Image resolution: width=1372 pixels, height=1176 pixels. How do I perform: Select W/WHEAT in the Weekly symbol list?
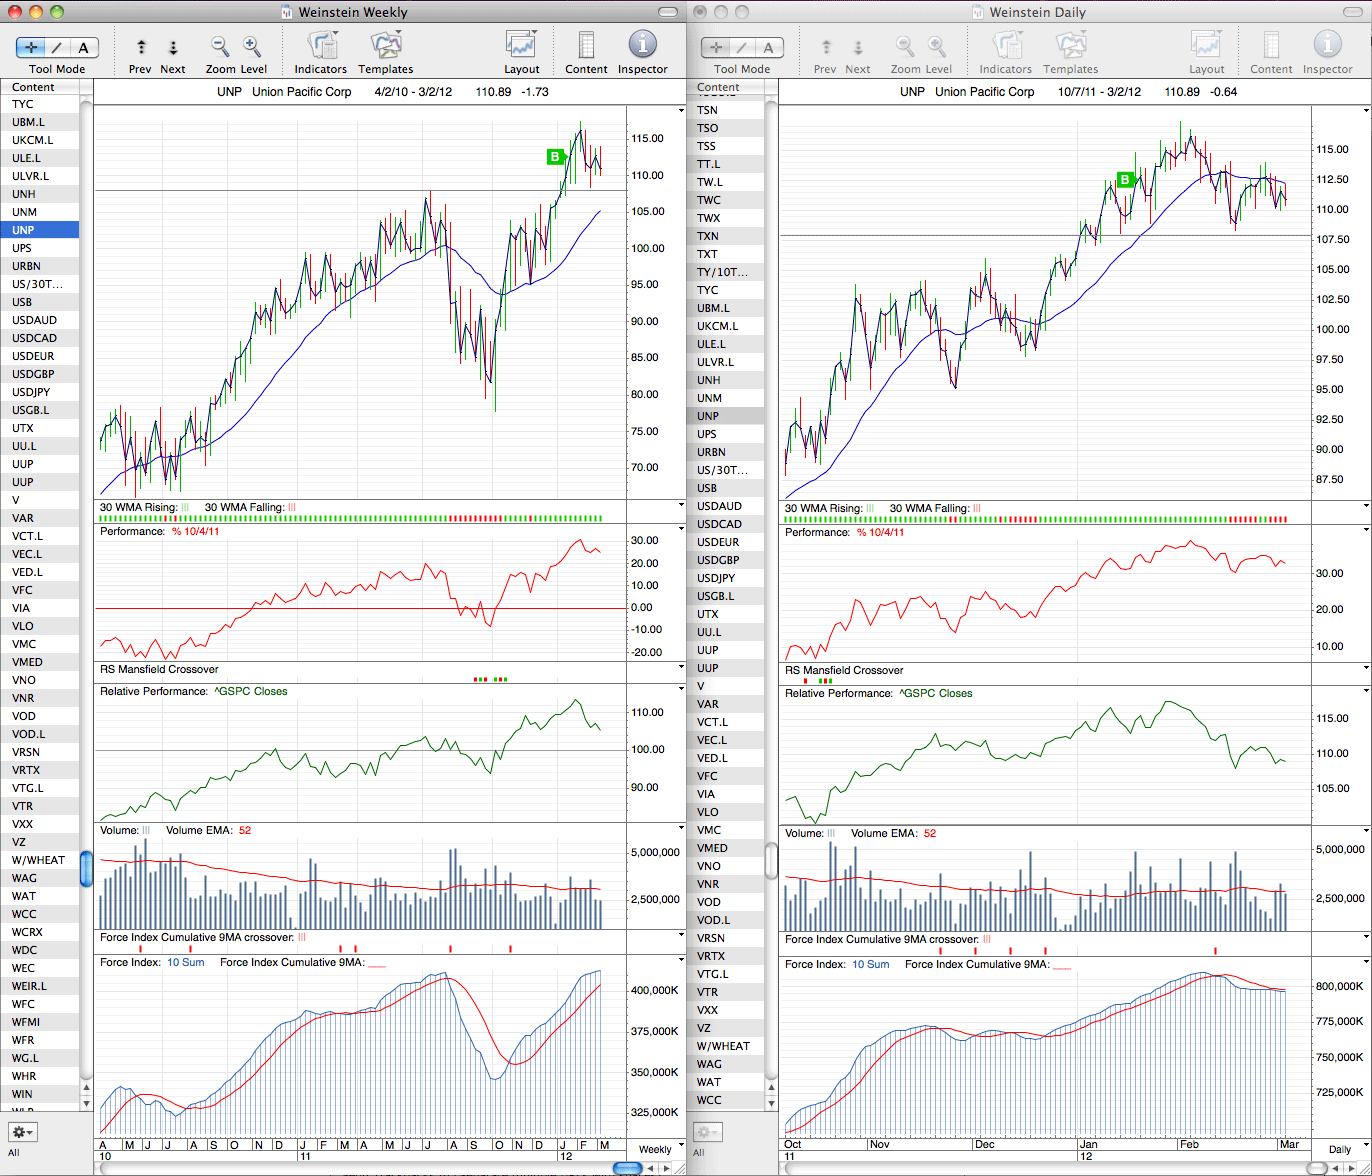coord(40,860)
